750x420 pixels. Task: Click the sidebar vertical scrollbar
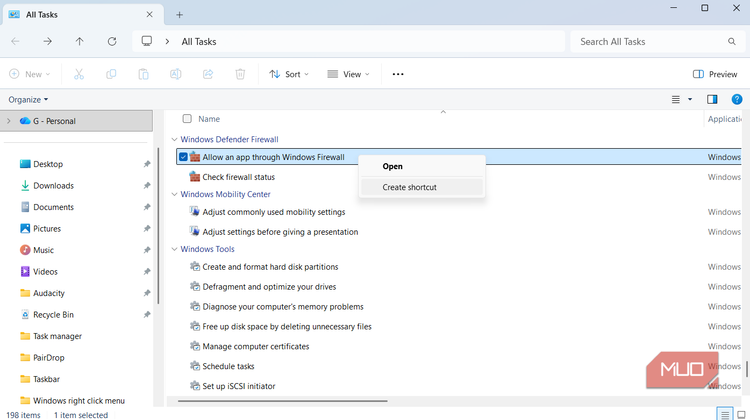click(x=158, y=225)
